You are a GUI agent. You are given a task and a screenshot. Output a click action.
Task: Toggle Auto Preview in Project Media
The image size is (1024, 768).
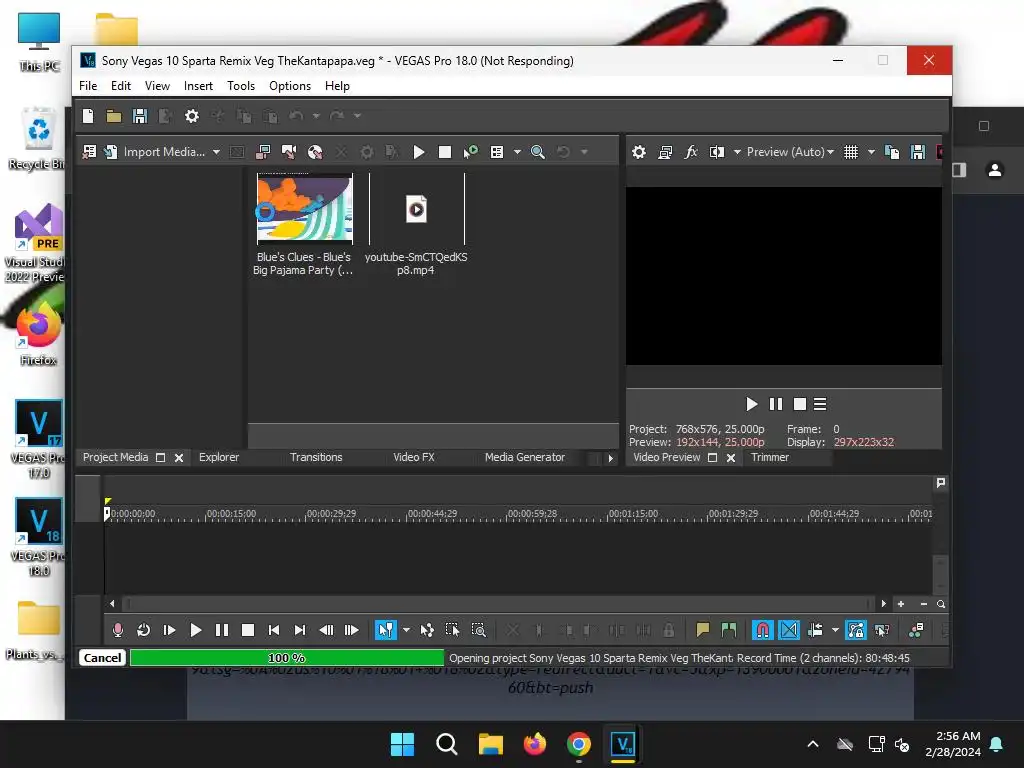[x=470, y=152]
